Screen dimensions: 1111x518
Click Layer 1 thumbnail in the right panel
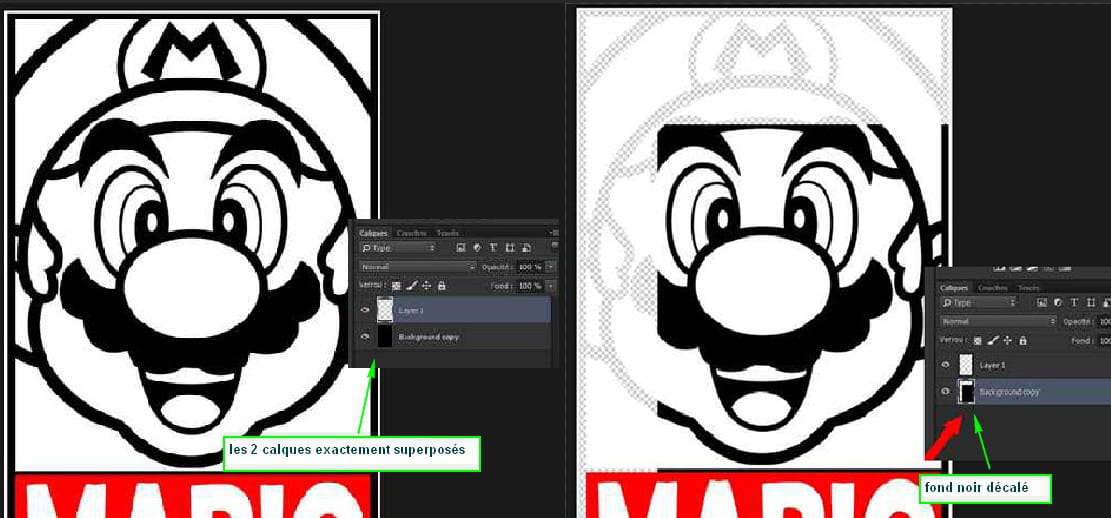coord(966,364)
